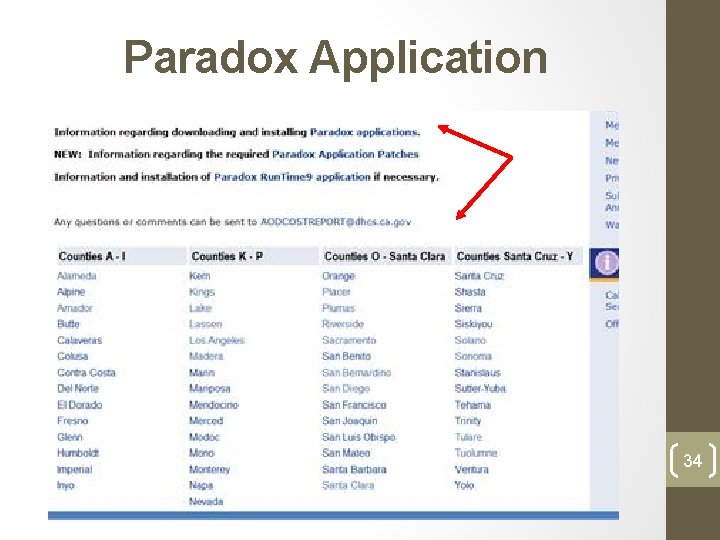The image size is (720, 540).
Task: Select San Francisco county
Action: point(354,405)
